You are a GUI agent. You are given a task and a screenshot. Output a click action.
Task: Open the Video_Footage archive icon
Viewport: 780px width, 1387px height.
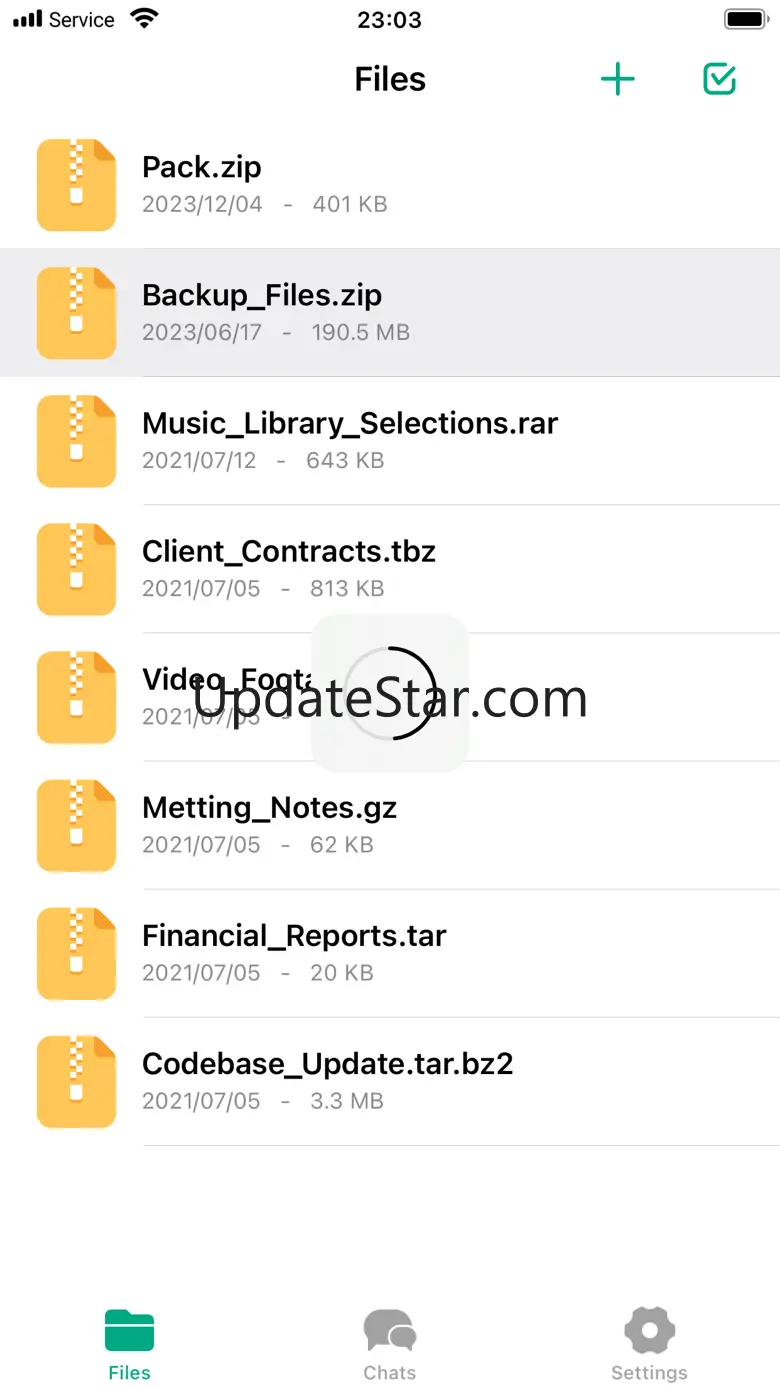[x=77, y=697]
